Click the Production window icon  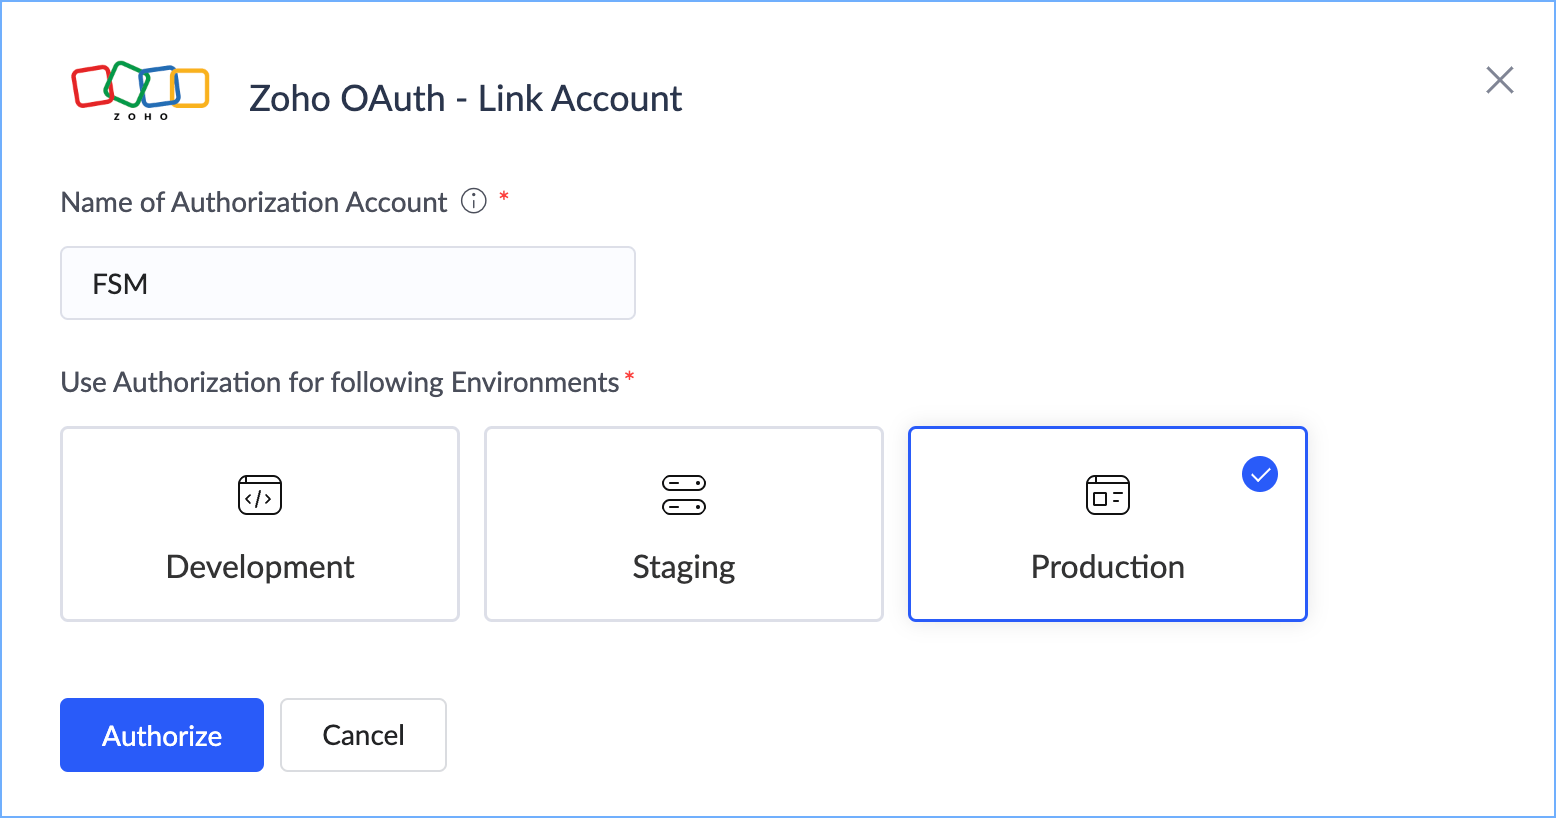pyautogui.click(x=1107, y=495)
